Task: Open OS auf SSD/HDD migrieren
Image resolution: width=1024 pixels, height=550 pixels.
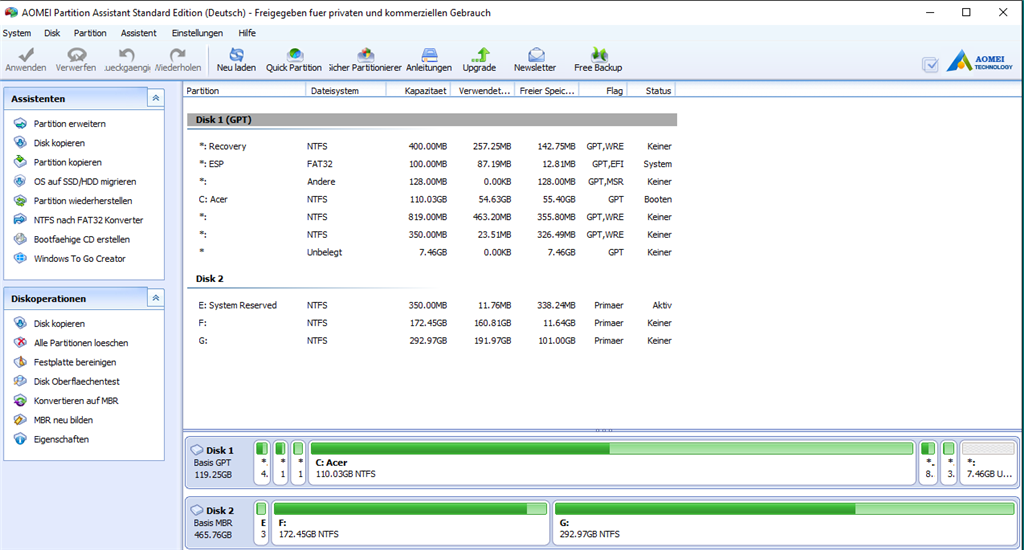Action: [x=85, y=182]
